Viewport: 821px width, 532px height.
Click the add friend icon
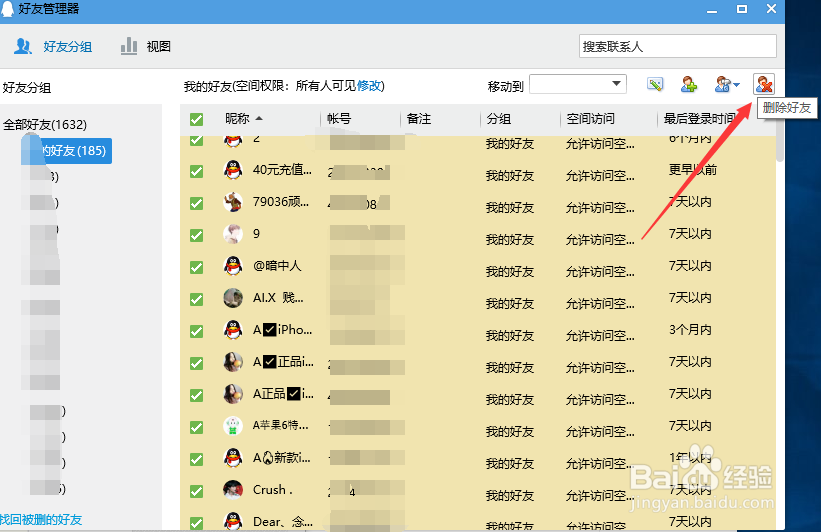[689, 84]
